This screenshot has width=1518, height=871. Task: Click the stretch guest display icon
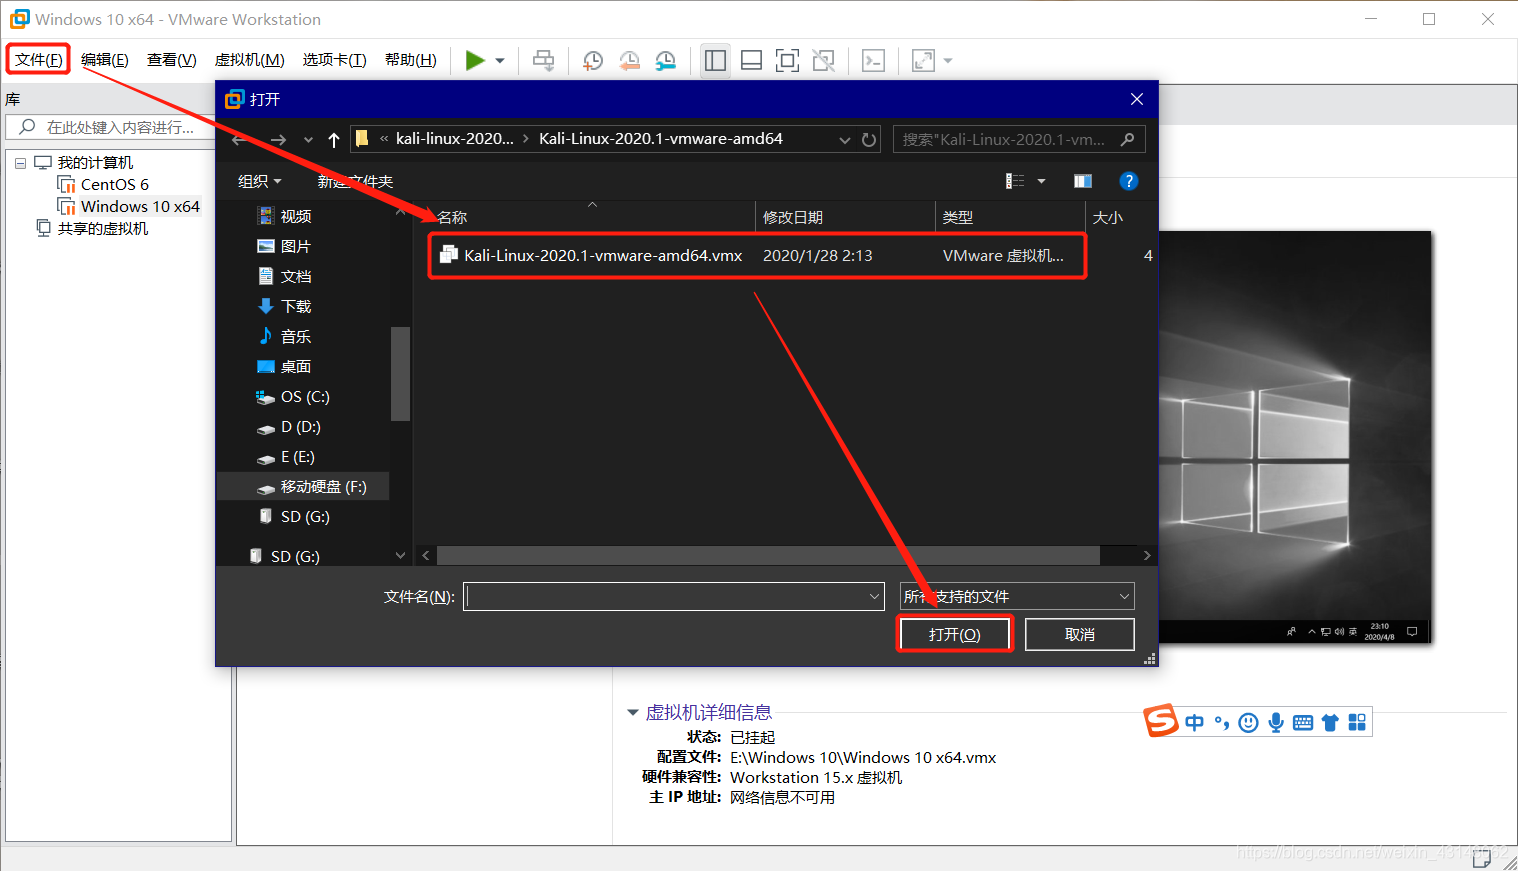click(x=923, y=61)
